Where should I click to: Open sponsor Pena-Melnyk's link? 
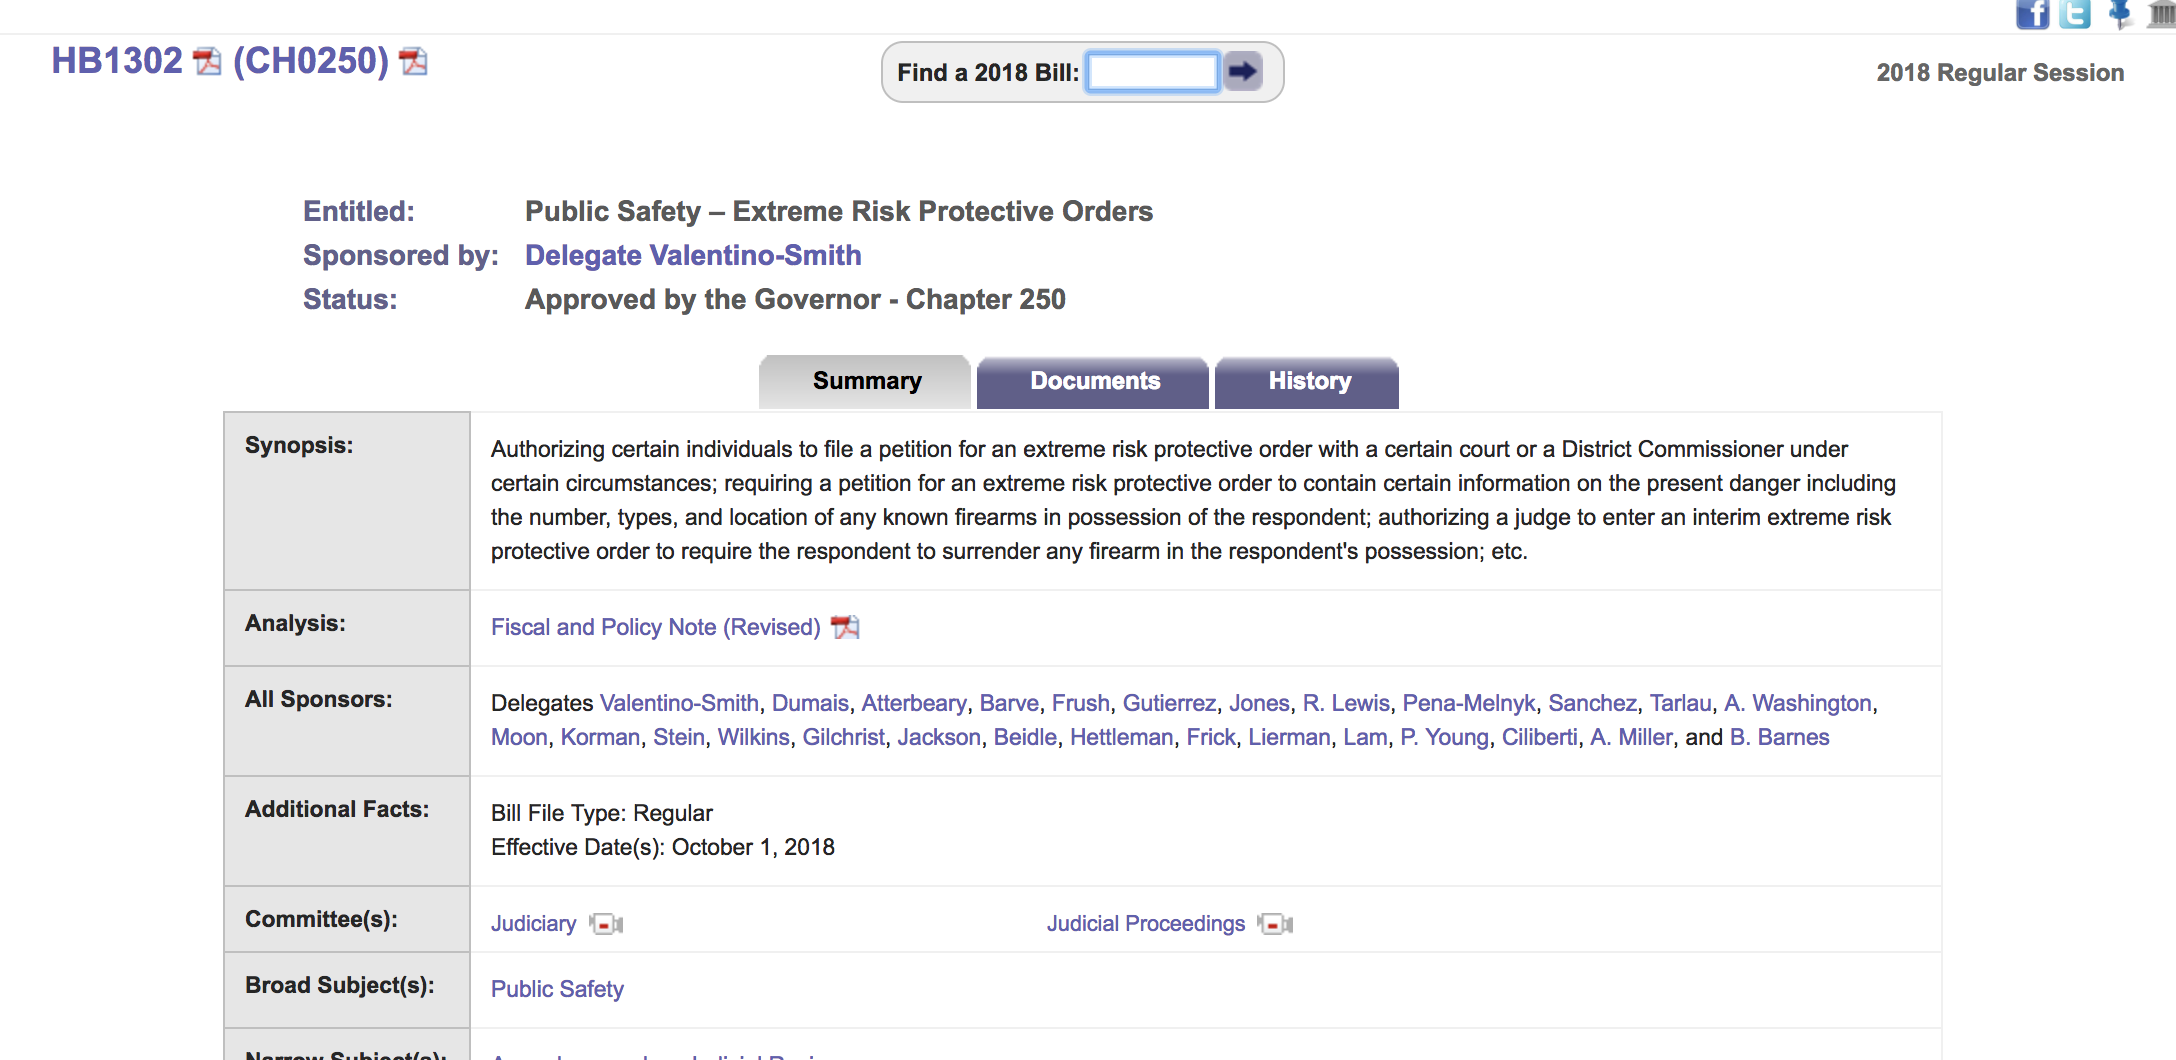pyautogui.click(x=1468, y=703)
